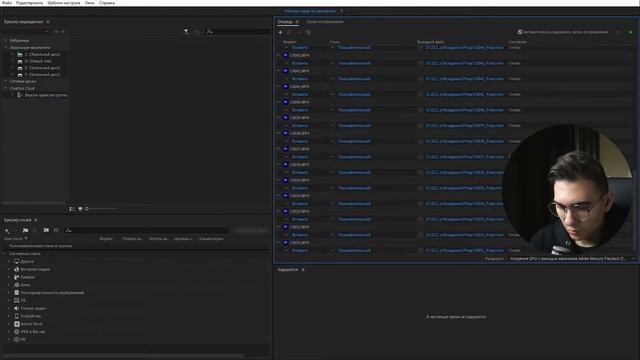Select the DVD и Blu-ray preset category
The width and height of the screenshot is (640, 360).
tap(33, 332)
